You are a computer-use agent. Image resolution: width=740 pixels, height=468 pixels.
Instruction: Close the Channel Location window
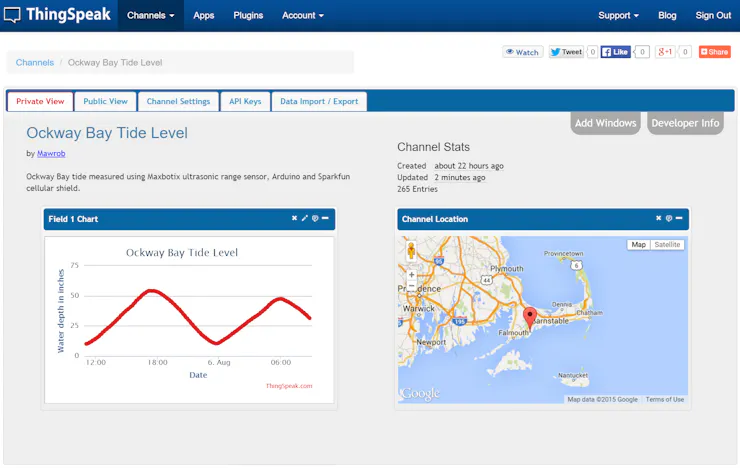click(658, 218)
